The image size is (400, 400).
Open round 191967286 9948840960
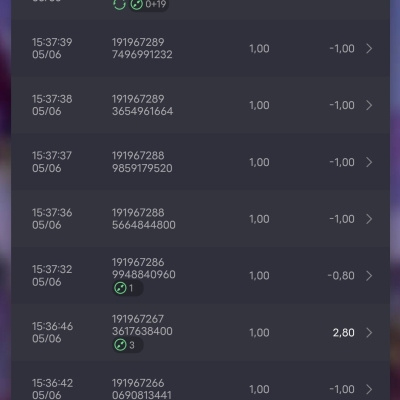(144, 268)
